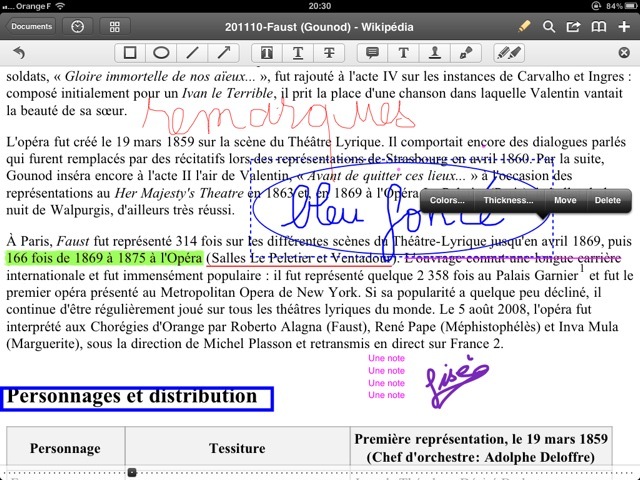Image resolution: width=640 pixels, height=480 pixels.
Task: Tap Move in the popup menu
Action: pos(565,201)
